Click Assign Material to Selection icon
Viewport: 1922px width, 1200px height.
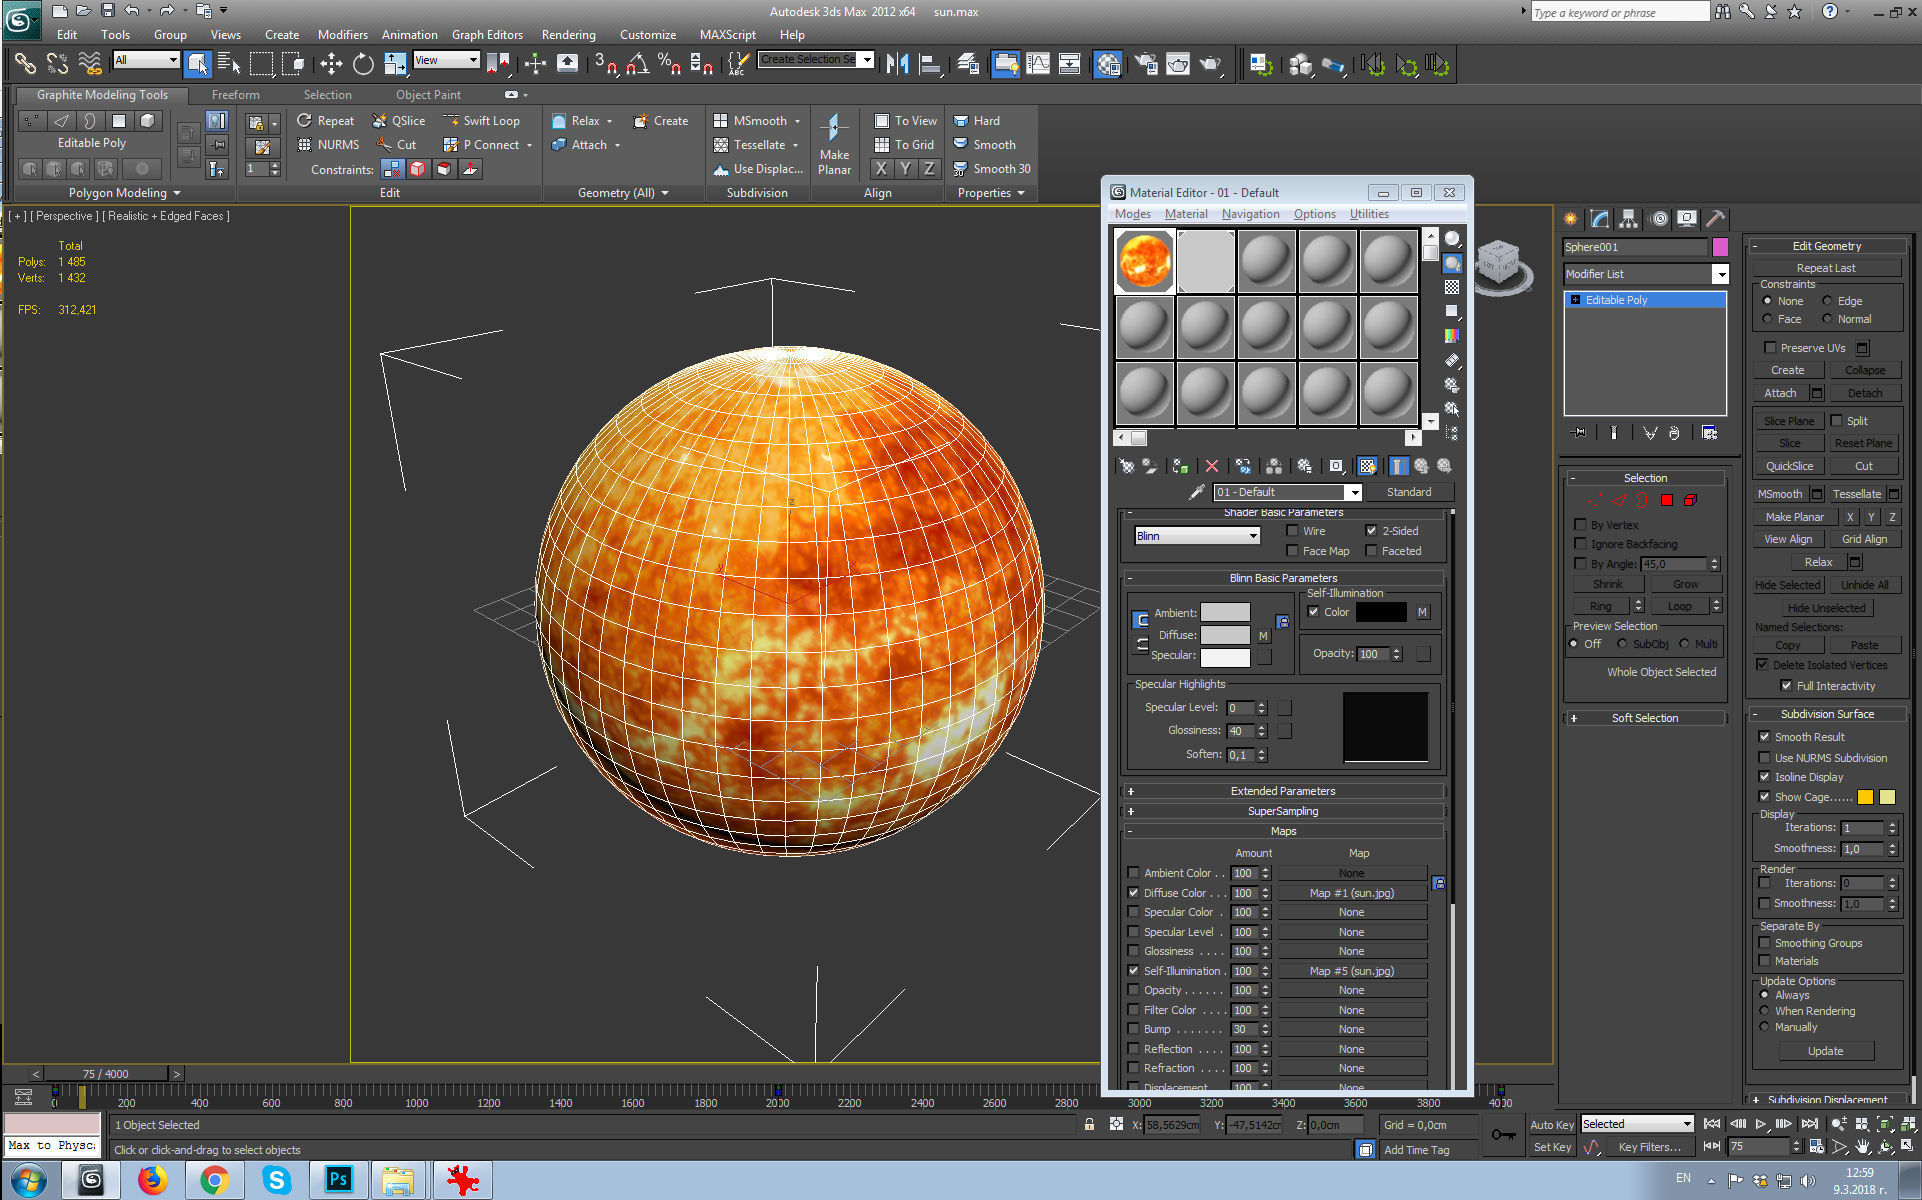[x=1181, y=466]
